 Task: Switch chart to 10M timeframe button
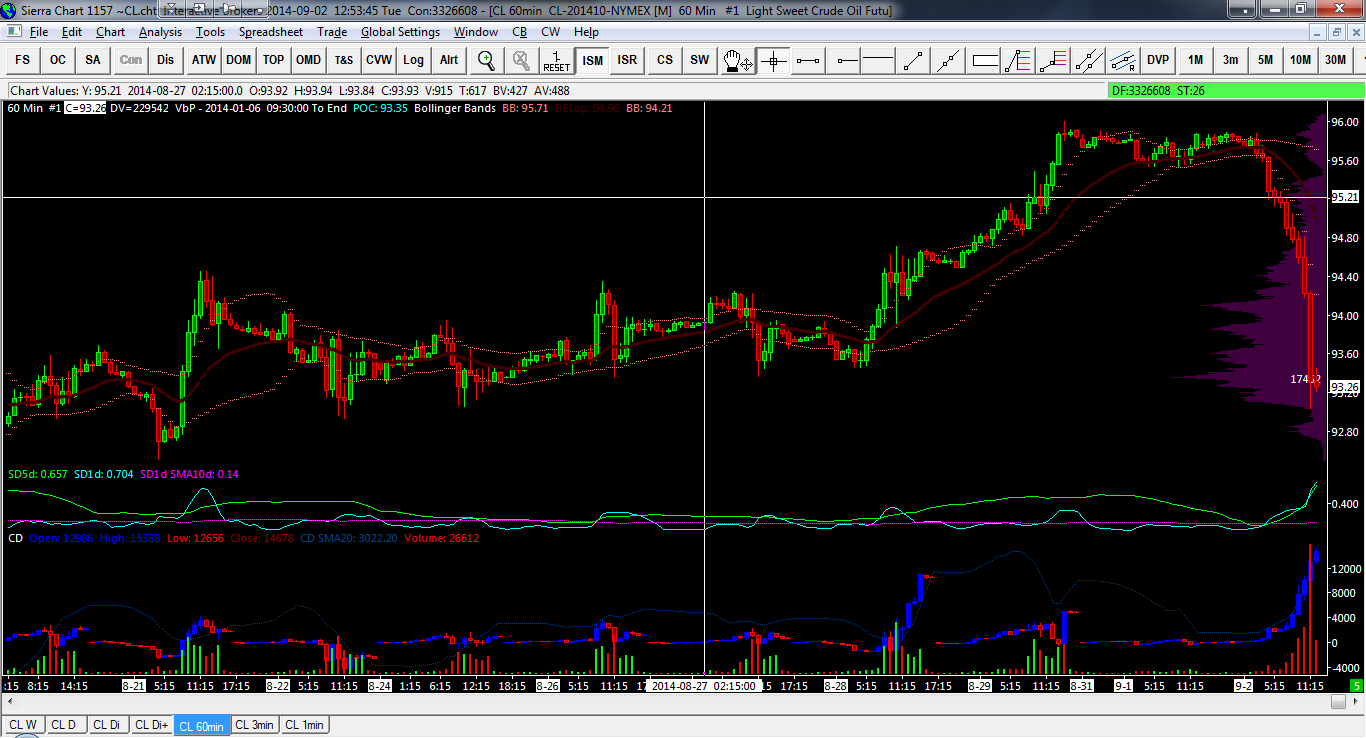coord(1300,60)
